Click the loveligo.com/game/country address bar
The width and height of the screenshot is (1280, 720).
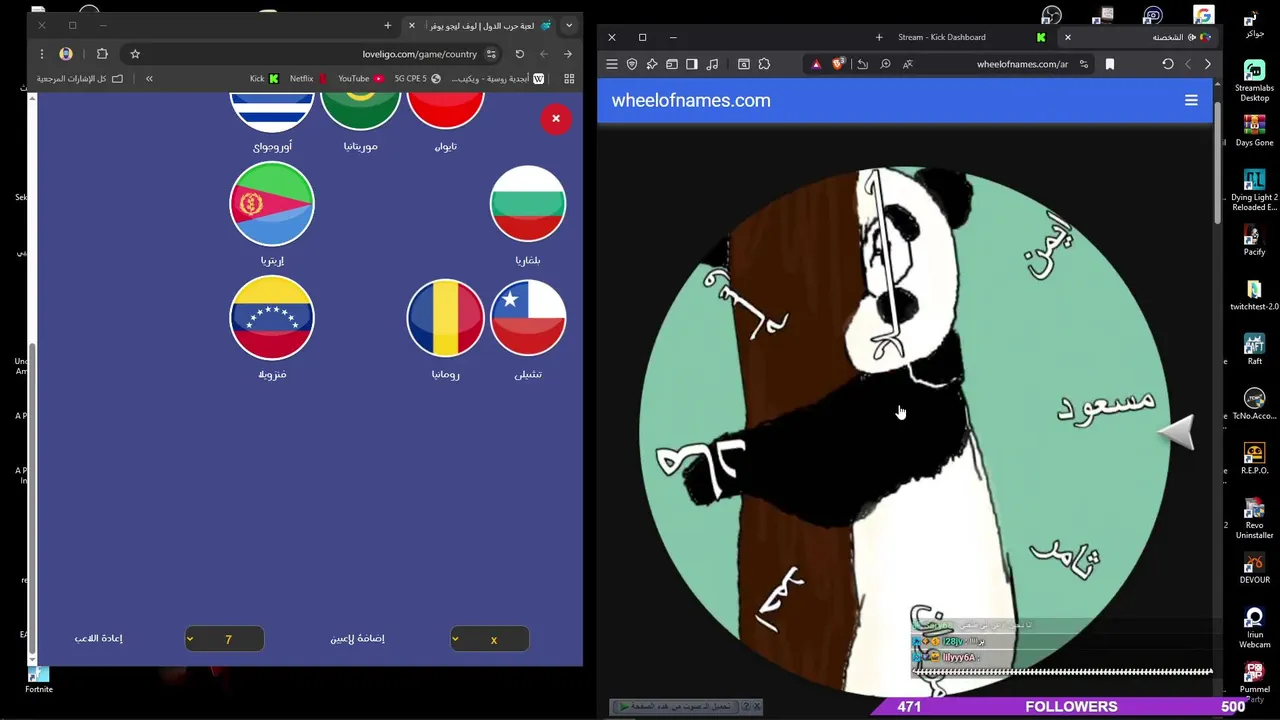pyautogui.click(x=312, y=54)
